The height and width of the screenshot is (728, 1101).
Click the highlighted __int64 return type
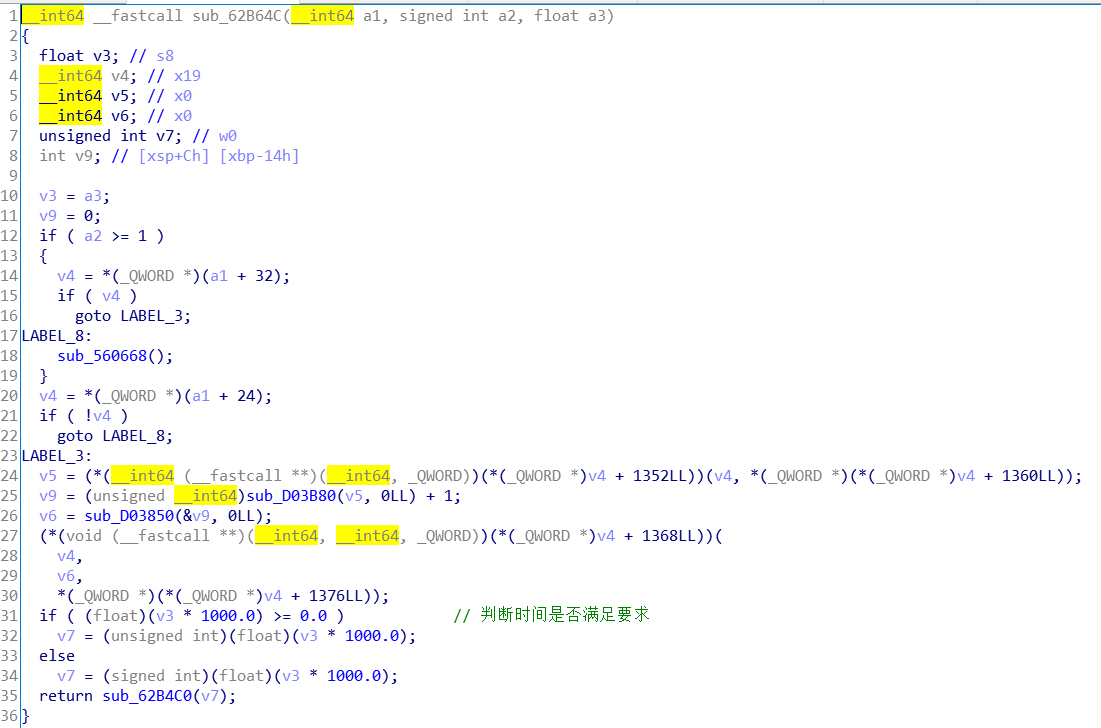click(x=52, y=15)
